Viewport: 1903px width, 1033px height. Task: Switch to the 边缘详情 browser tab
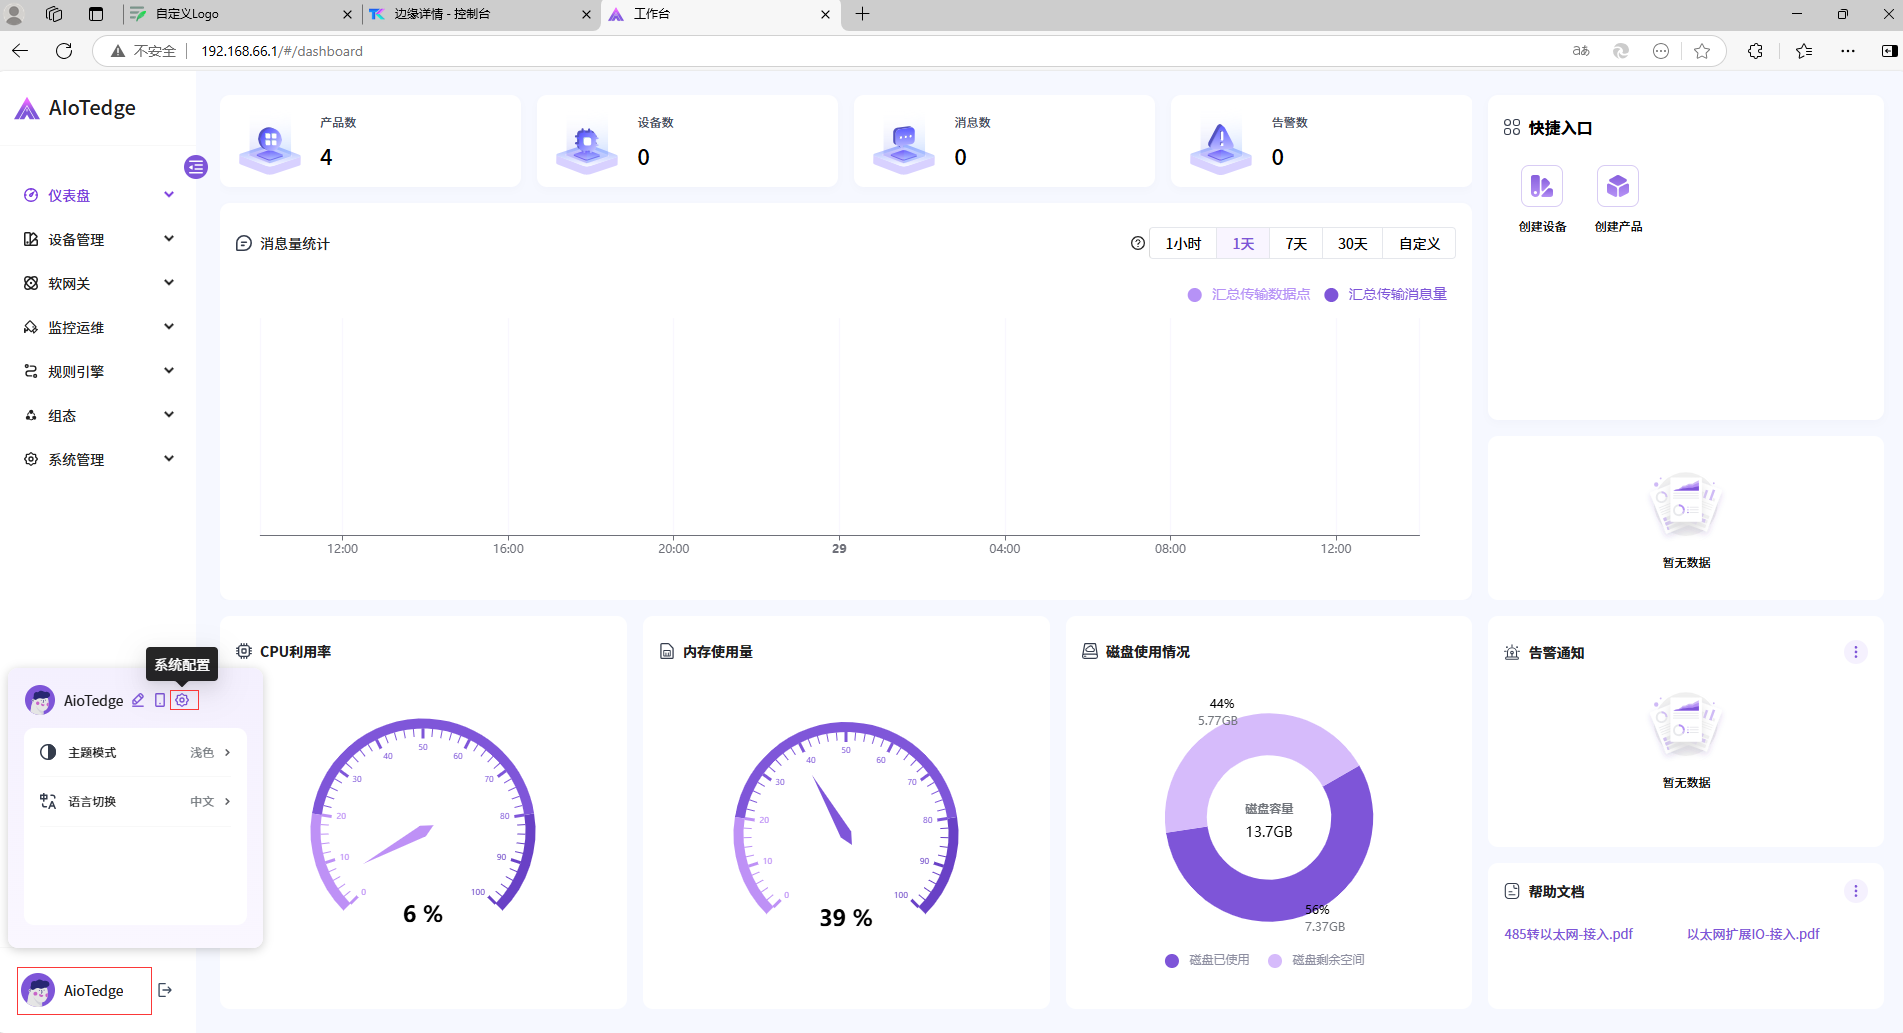click(470, 14)
